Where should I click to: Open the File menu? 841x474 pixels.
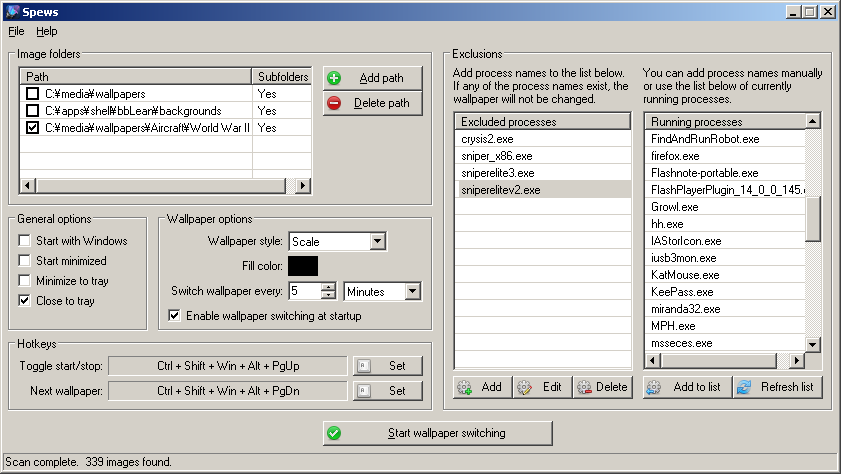16,31
